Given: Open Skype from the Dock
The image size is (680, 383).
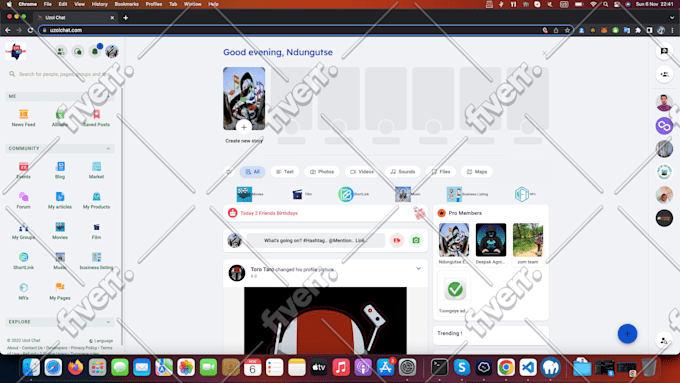Looking at the screenshot, I should tap(462, 367).
